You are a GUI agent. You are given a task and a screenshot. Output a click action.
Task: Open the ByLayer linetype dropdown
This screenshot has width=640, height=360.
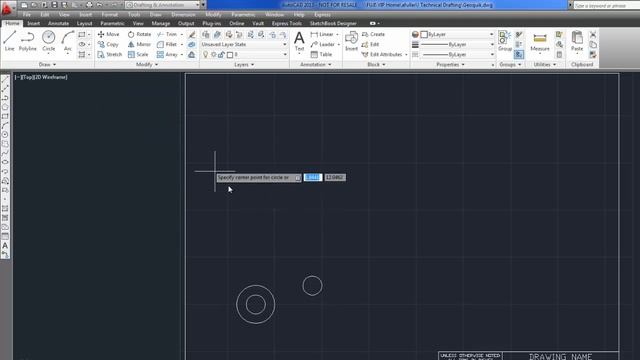(x=458, y=54)
